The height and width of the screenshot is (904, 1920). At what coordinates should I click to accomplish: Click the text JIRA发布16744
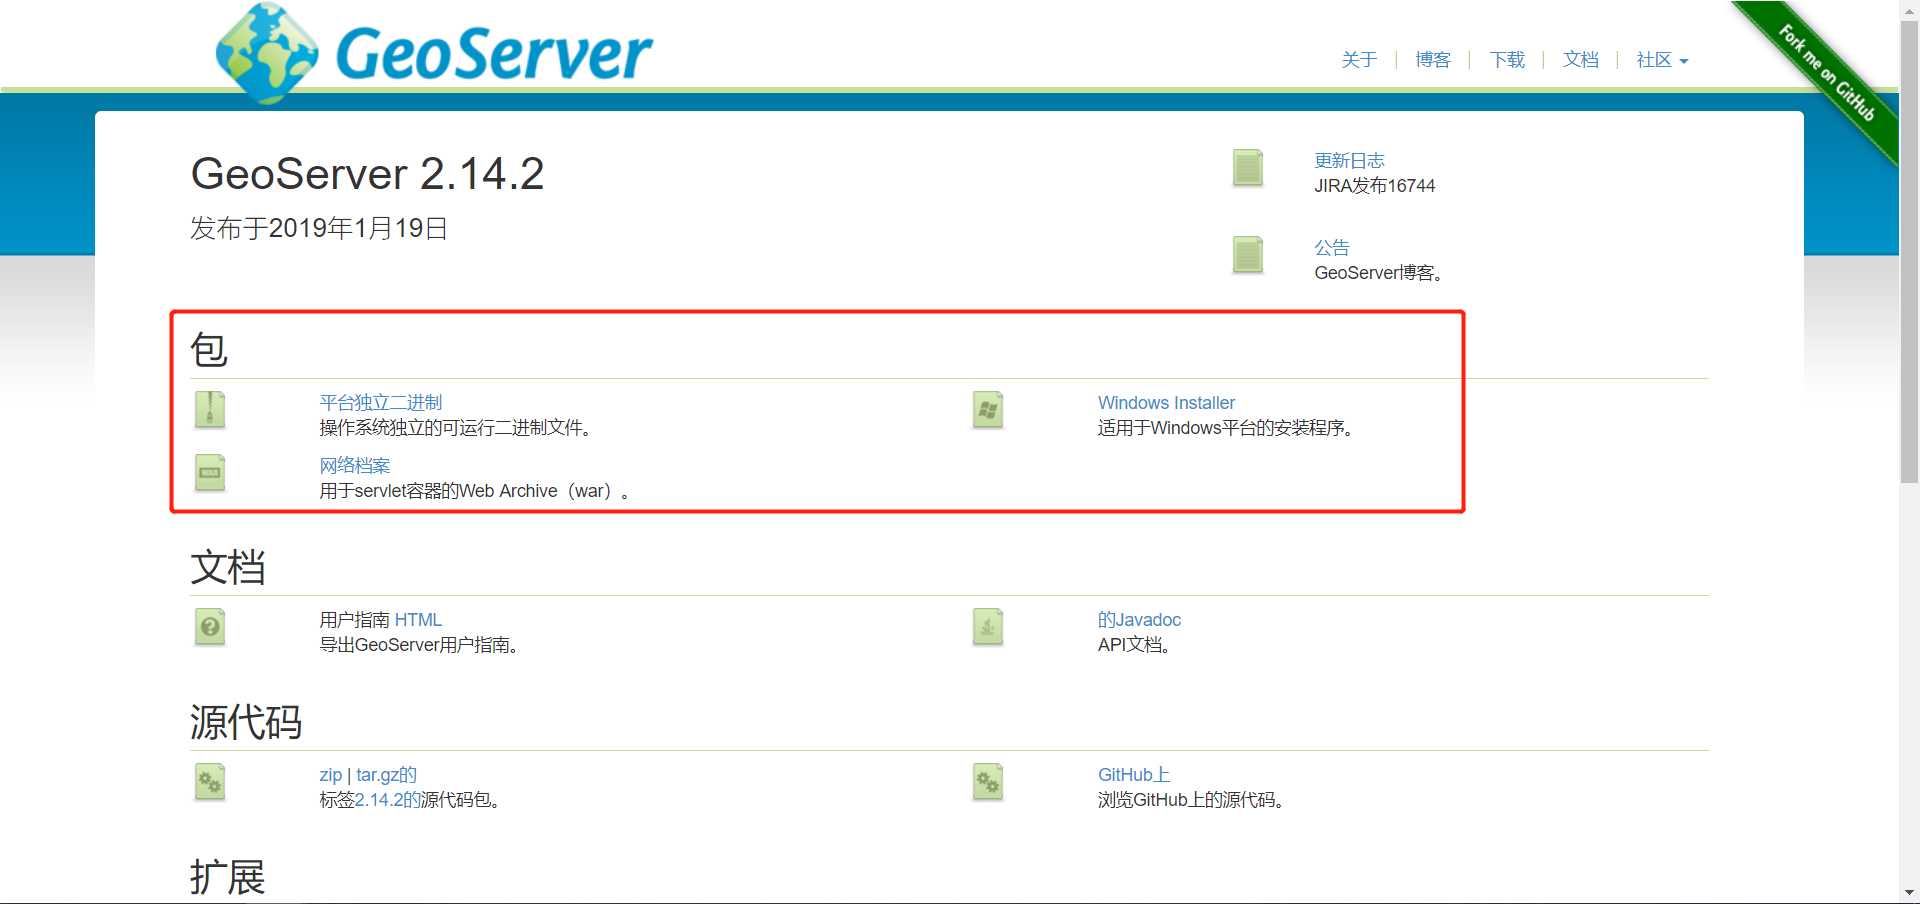[1375, 186]
